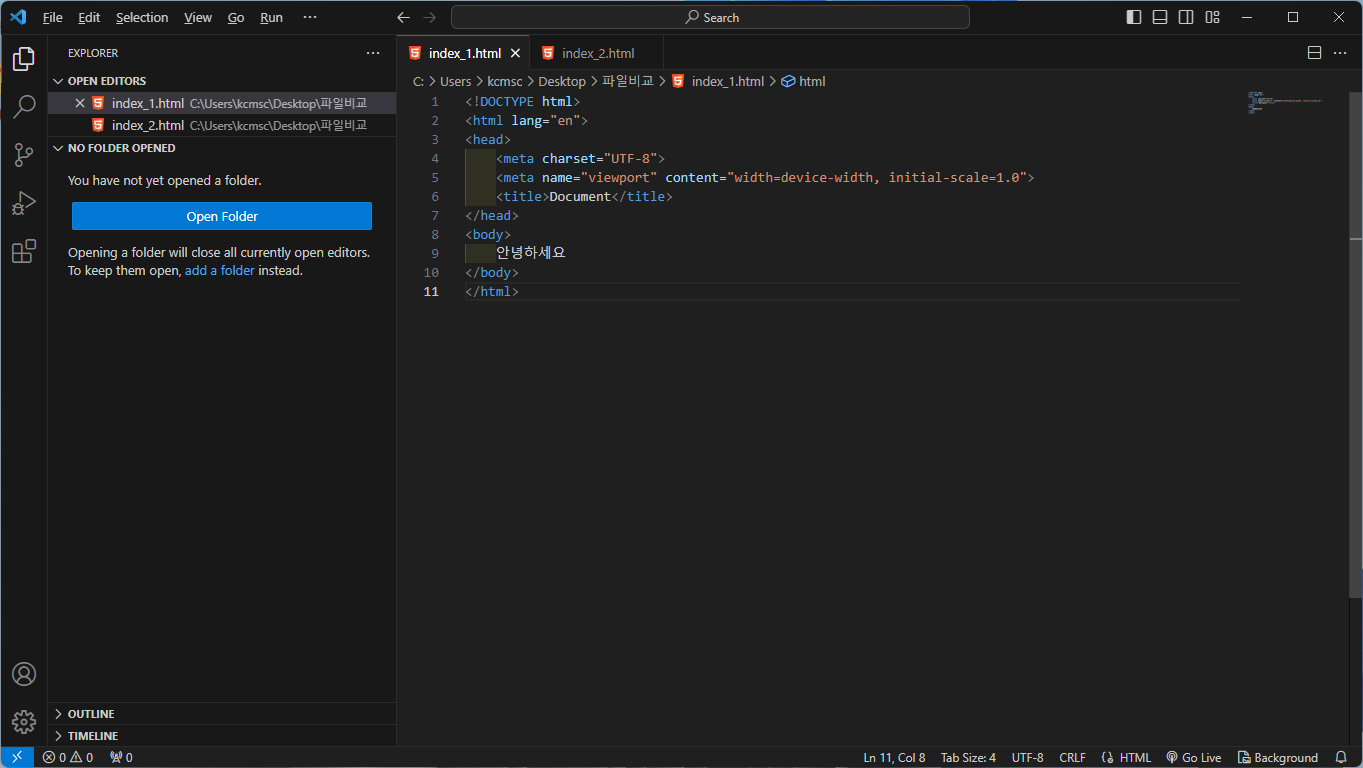Open the File menu
Image resolution: width=1363 pixels, height=768 pixels.
(53, 17)
